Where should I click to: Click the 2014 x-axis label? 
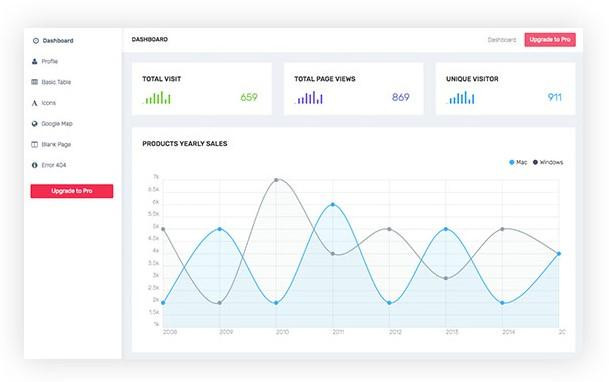pyautogui.click(x=508, y=332)
